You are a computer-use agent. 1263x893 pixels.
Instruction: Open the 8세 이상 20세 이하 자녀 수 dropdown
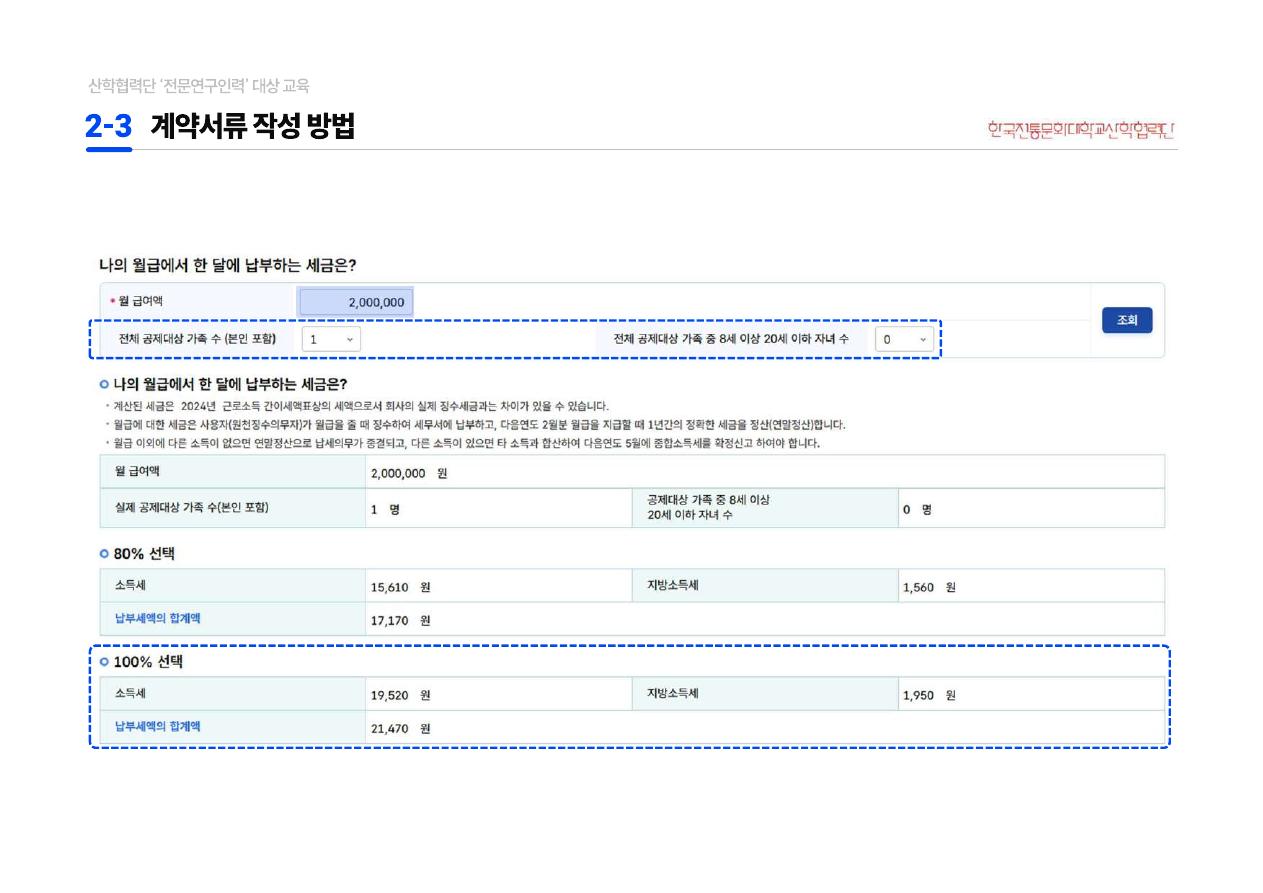click(x=905, y=340)
